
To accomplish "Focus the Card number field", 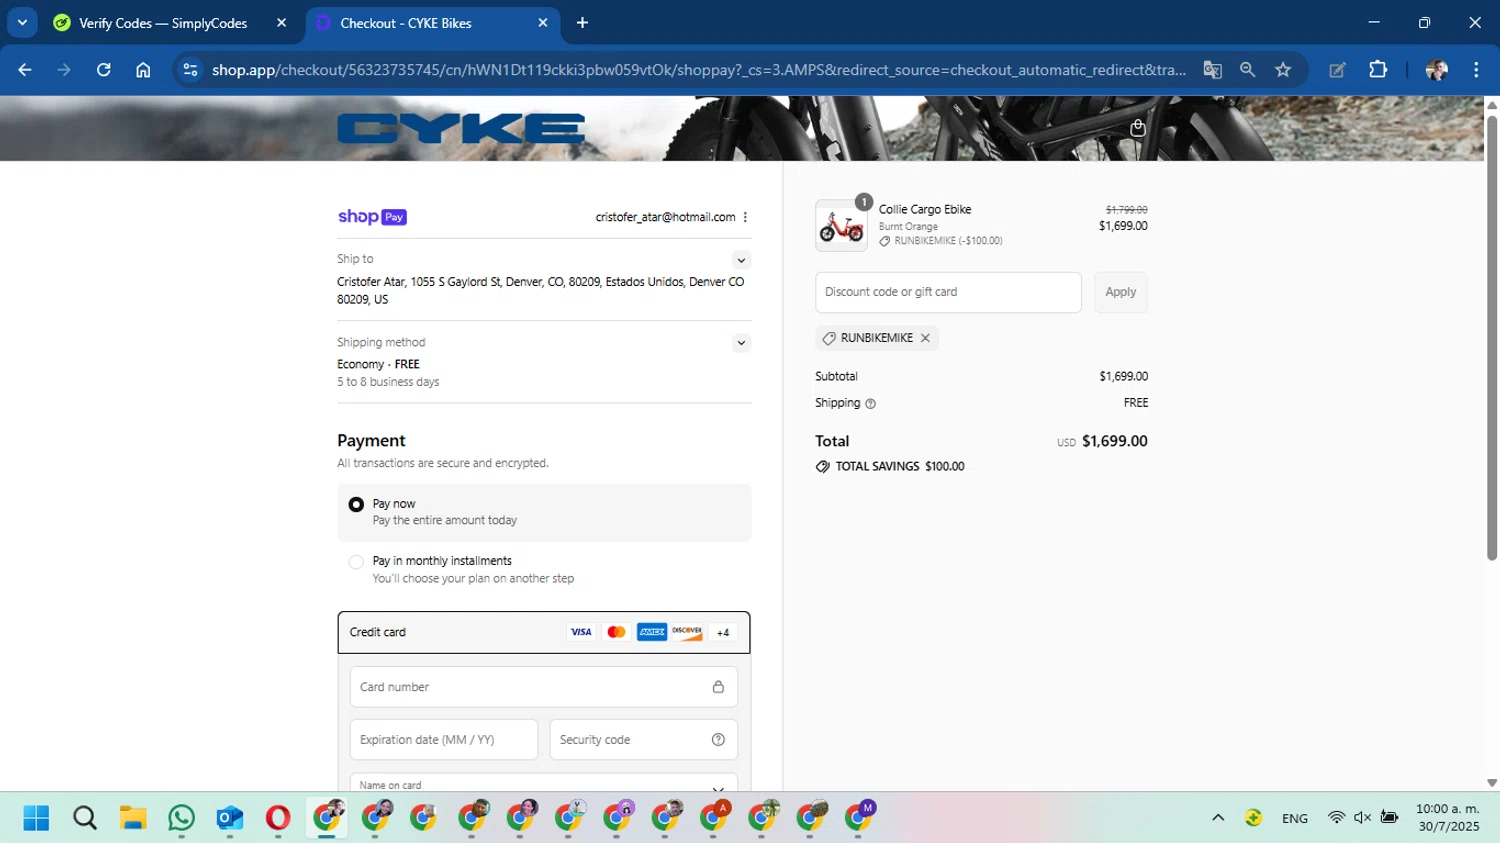I will point(544,687).
